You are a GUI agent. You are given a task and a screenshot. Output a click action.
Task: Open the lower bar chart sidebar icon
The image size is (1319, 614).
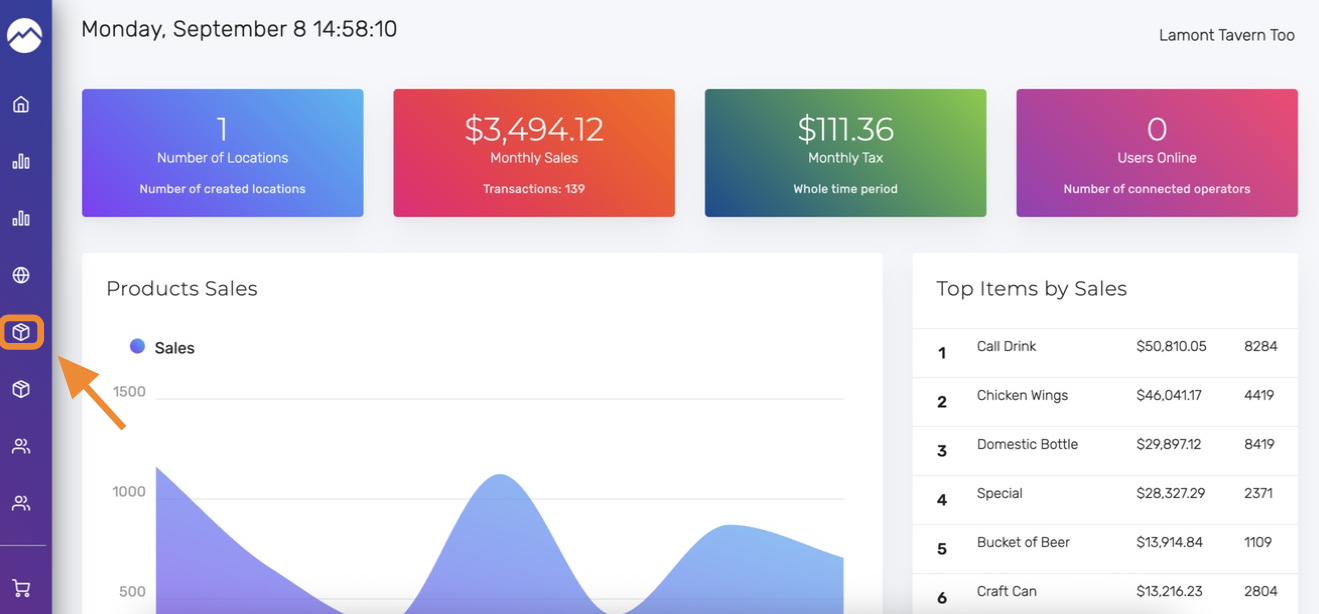21,218
